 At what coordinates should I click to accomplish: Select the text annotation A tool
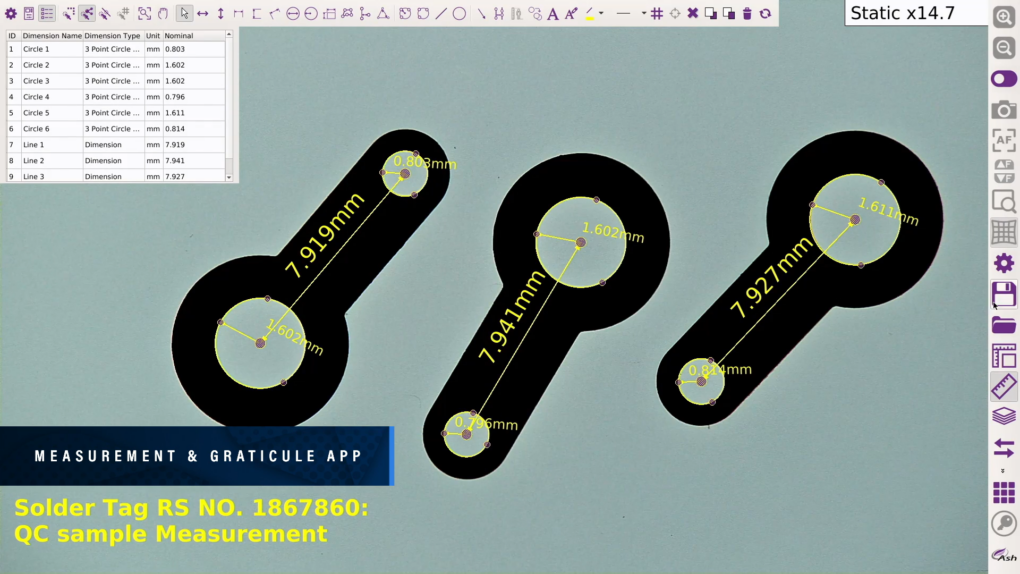point(553,14)
